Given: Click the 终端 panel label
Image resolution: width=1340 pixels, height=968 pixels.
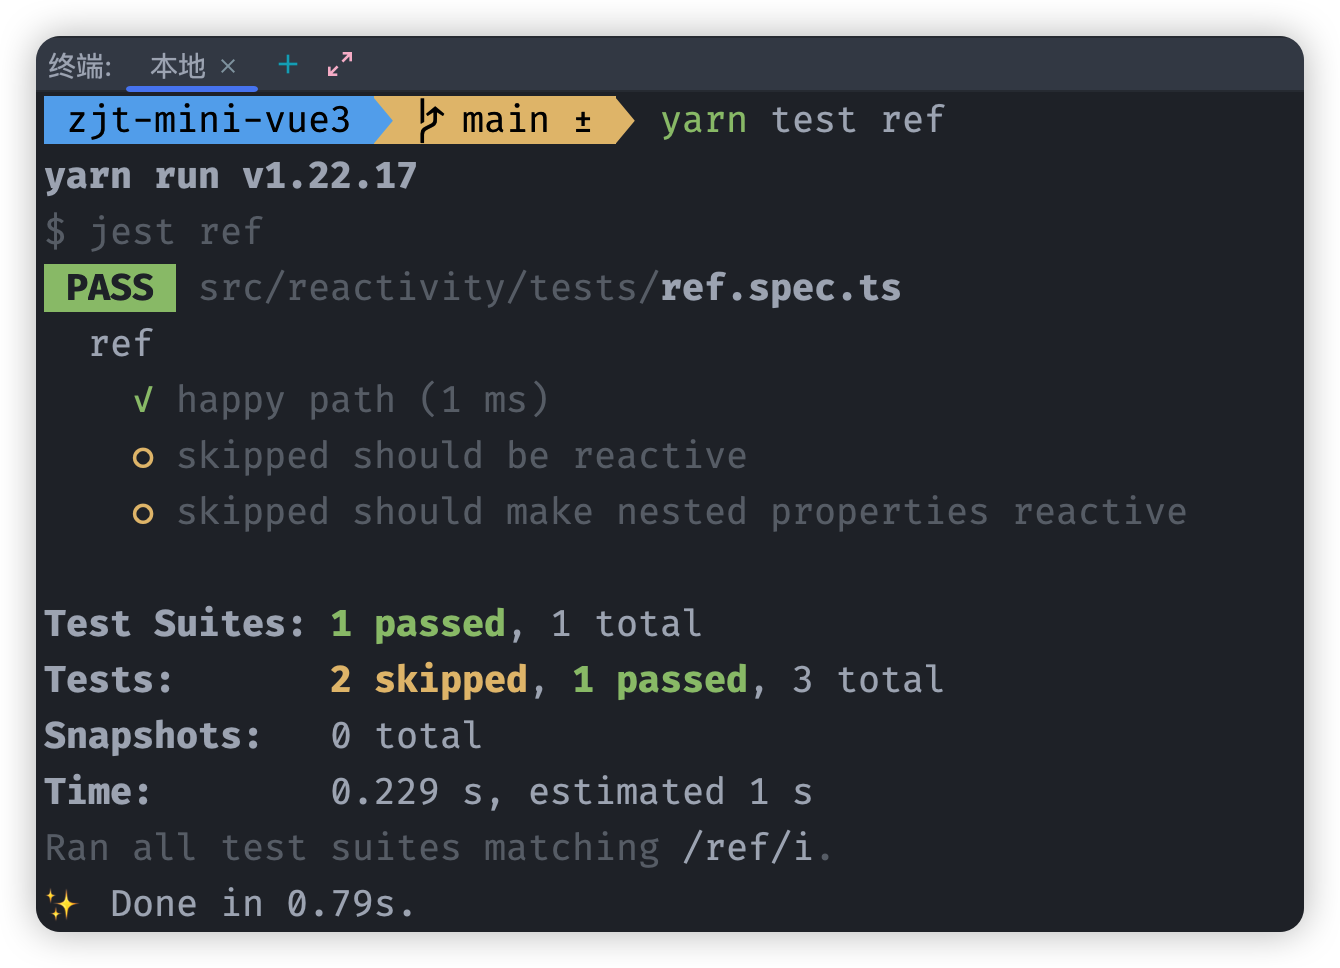Looking at the screenshot, I should click(79, 66).
